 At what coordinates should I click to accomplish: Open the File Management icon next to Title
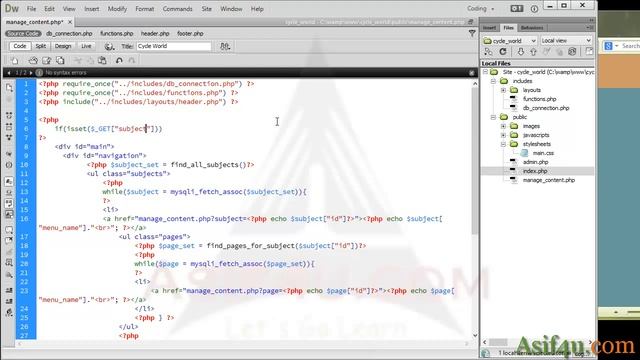[225, 46]
